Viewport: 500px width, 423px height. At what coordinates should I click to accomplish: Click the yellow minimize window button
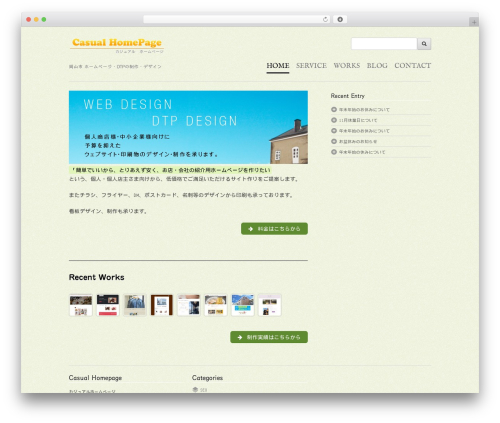(36, 20)
